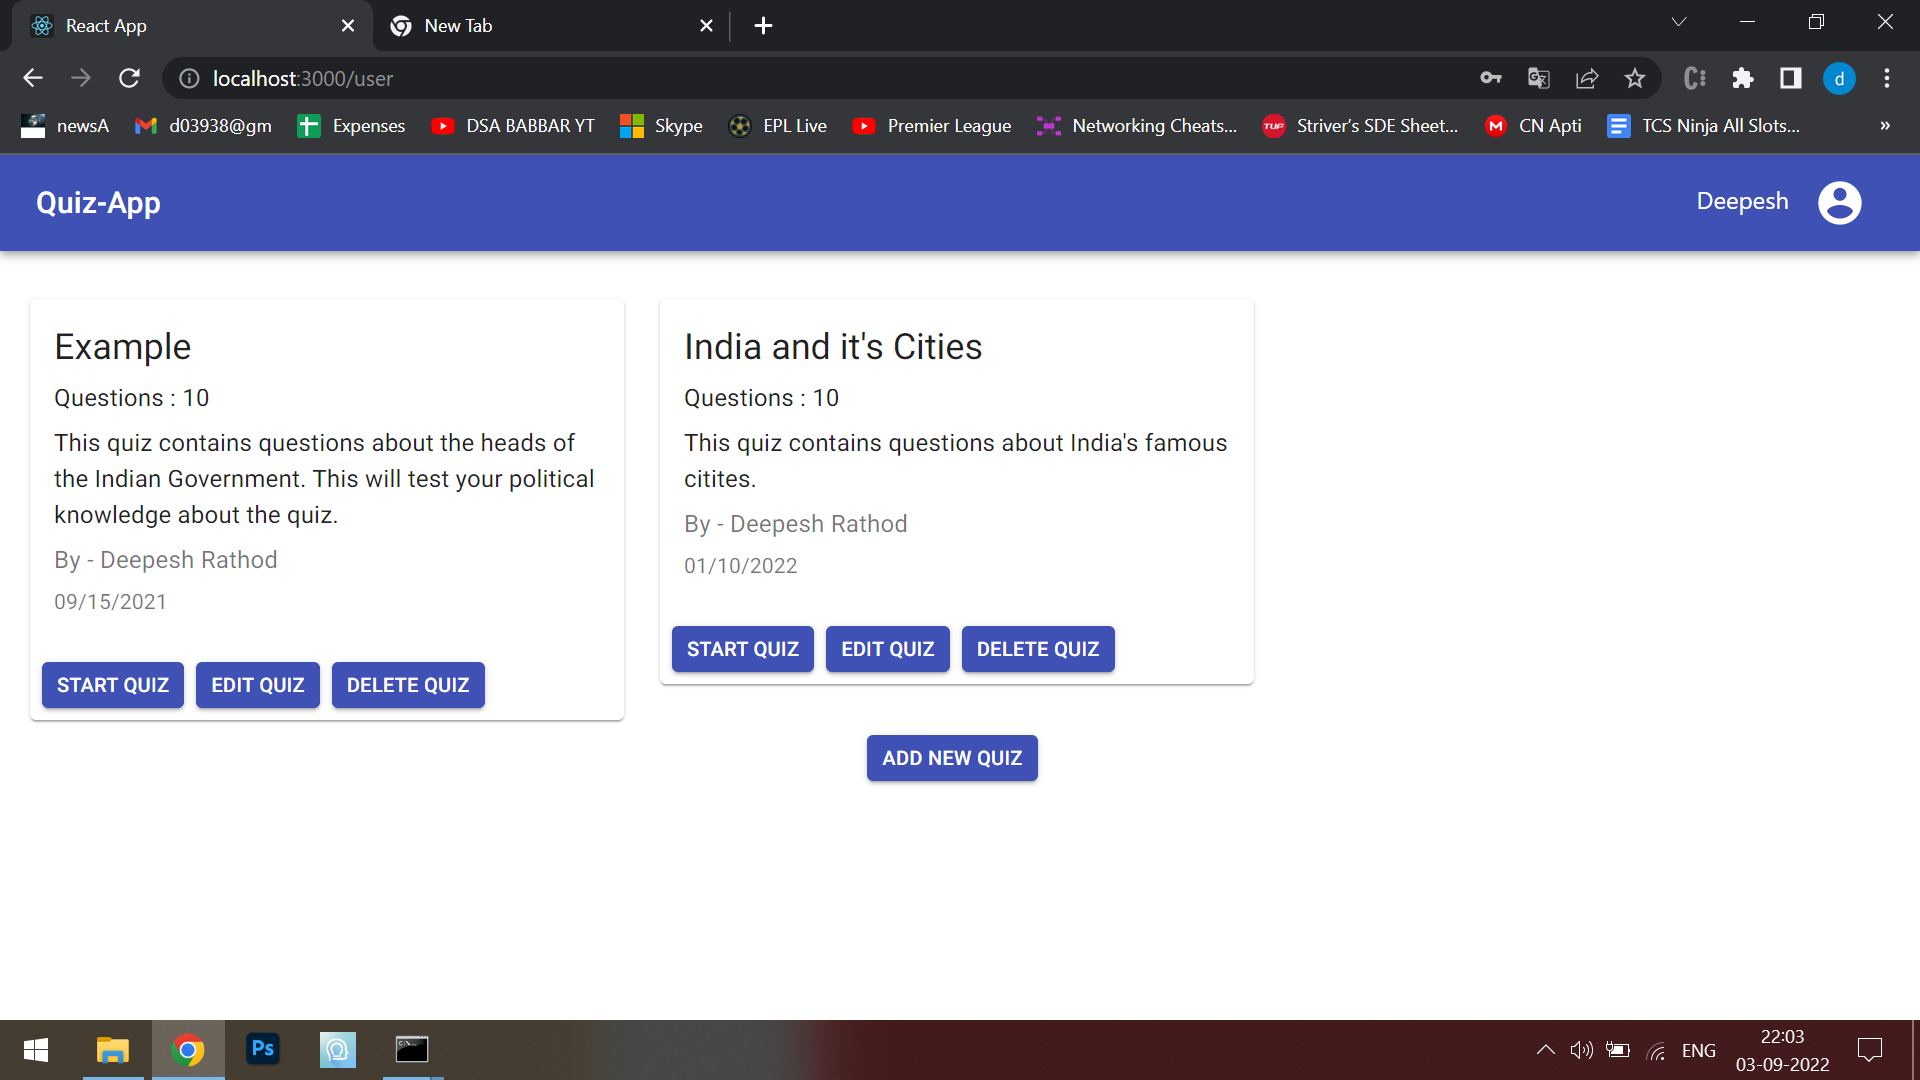Viewport: 1920px width, 1080px height.
Task: Open the Striver's SDE Sheet bookmark
Action: tap(1360, 126)
